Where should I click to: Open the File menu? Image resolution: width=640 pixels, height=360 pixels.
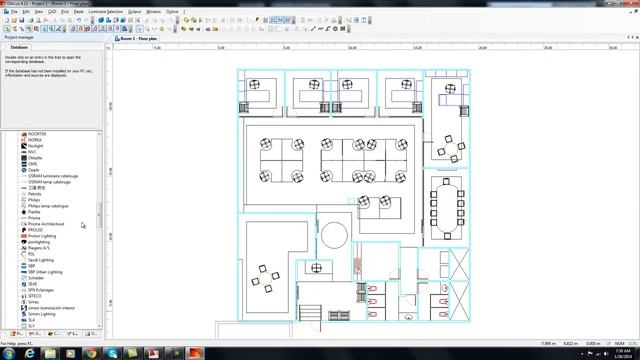(x=14, y=12)
